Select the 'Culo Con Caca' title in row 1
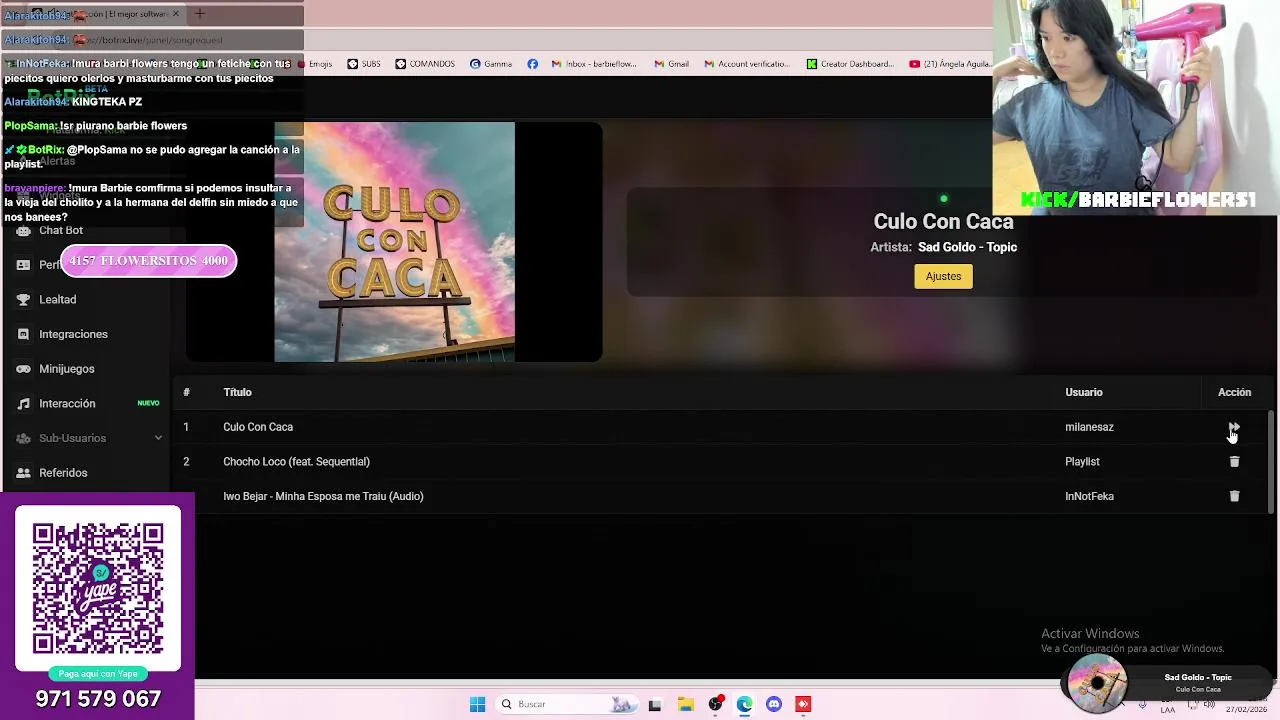Viewport: 1280px width, 720px height. (x=258, y=427)
